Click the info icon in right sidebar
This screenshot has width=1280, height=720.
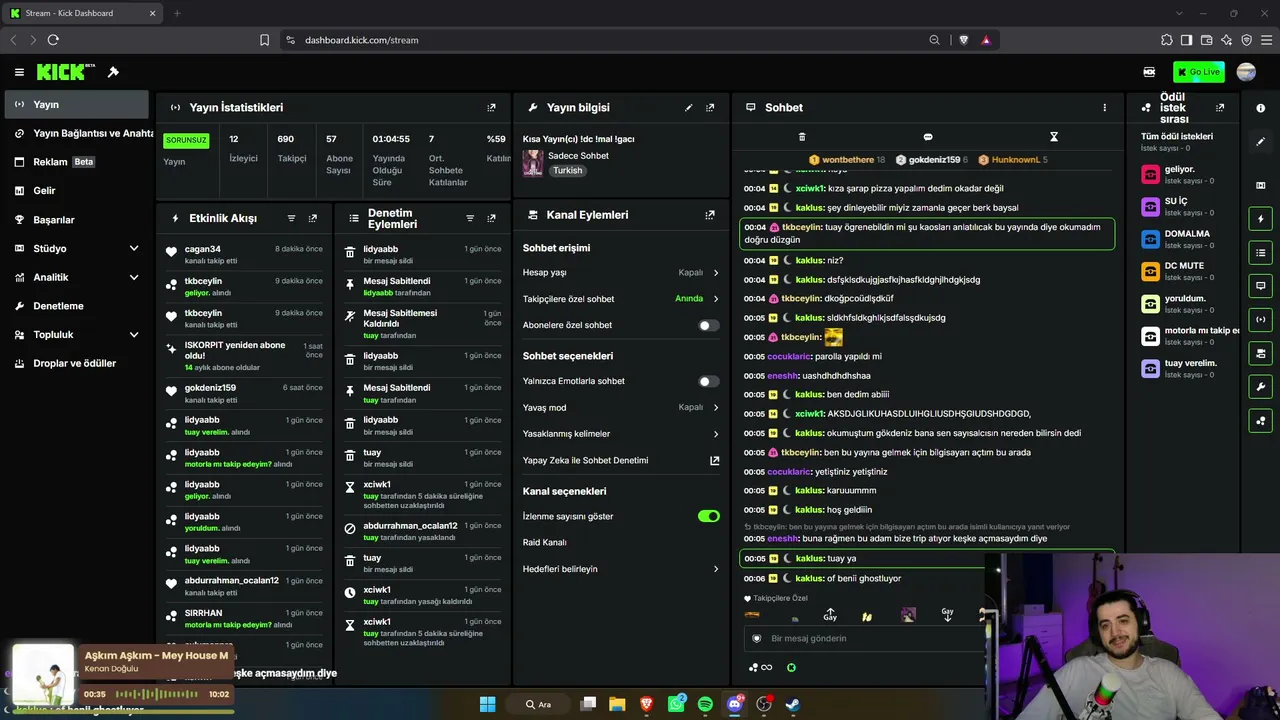(x=1260, y=108)
